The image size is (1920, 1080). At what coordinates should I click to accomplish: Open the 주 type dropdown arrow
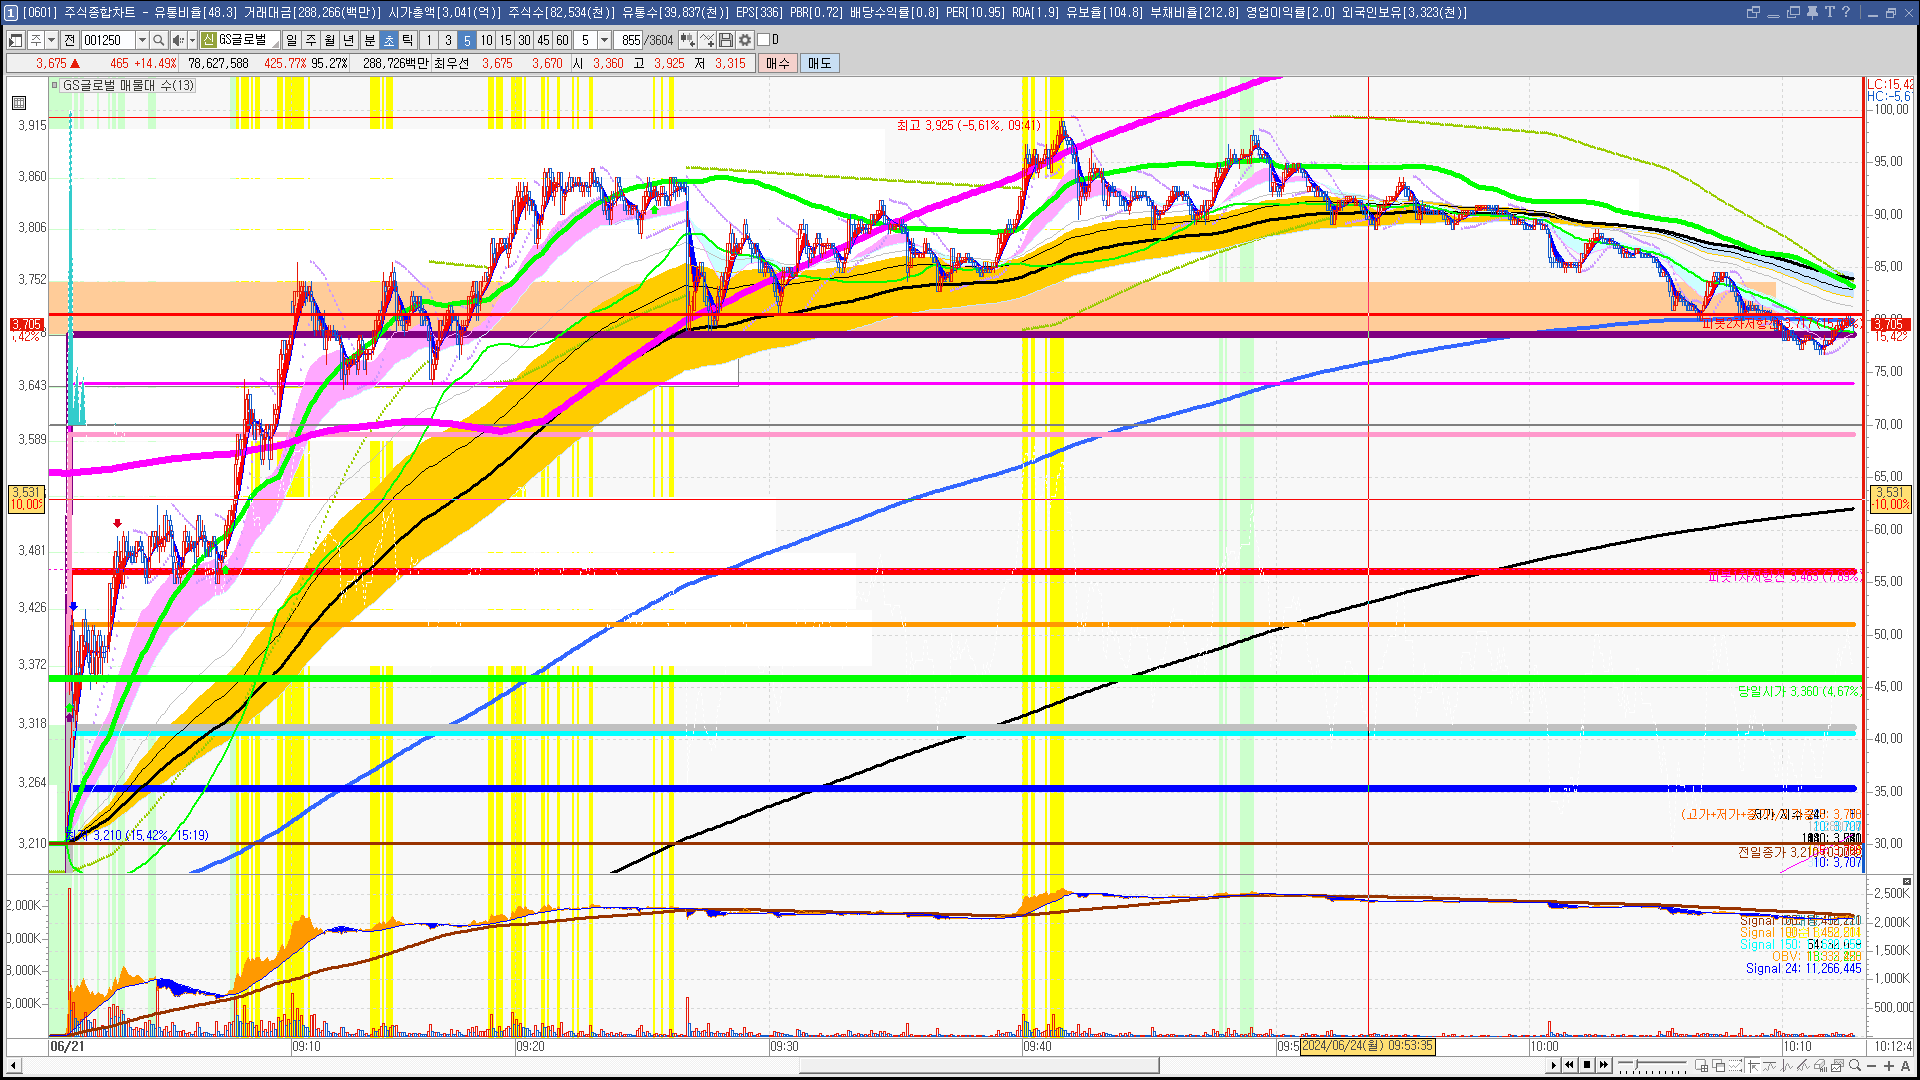pos(51,40)
